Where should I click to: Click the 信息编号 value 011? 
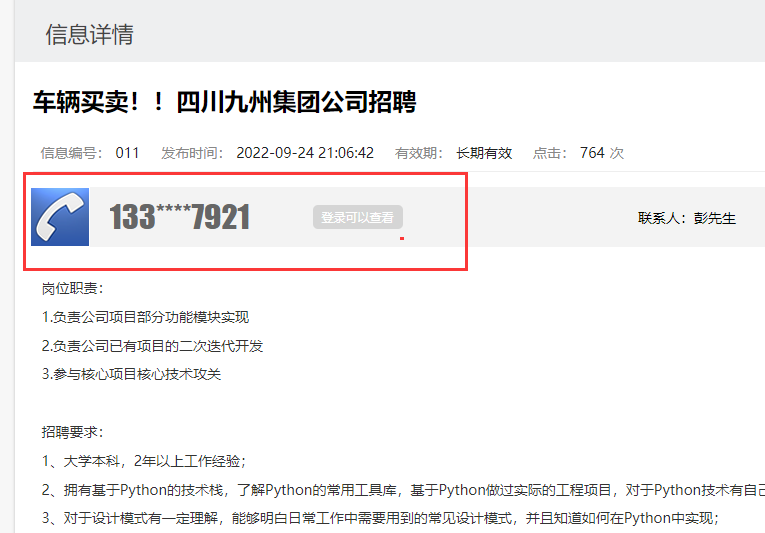[x=127, y=153]
